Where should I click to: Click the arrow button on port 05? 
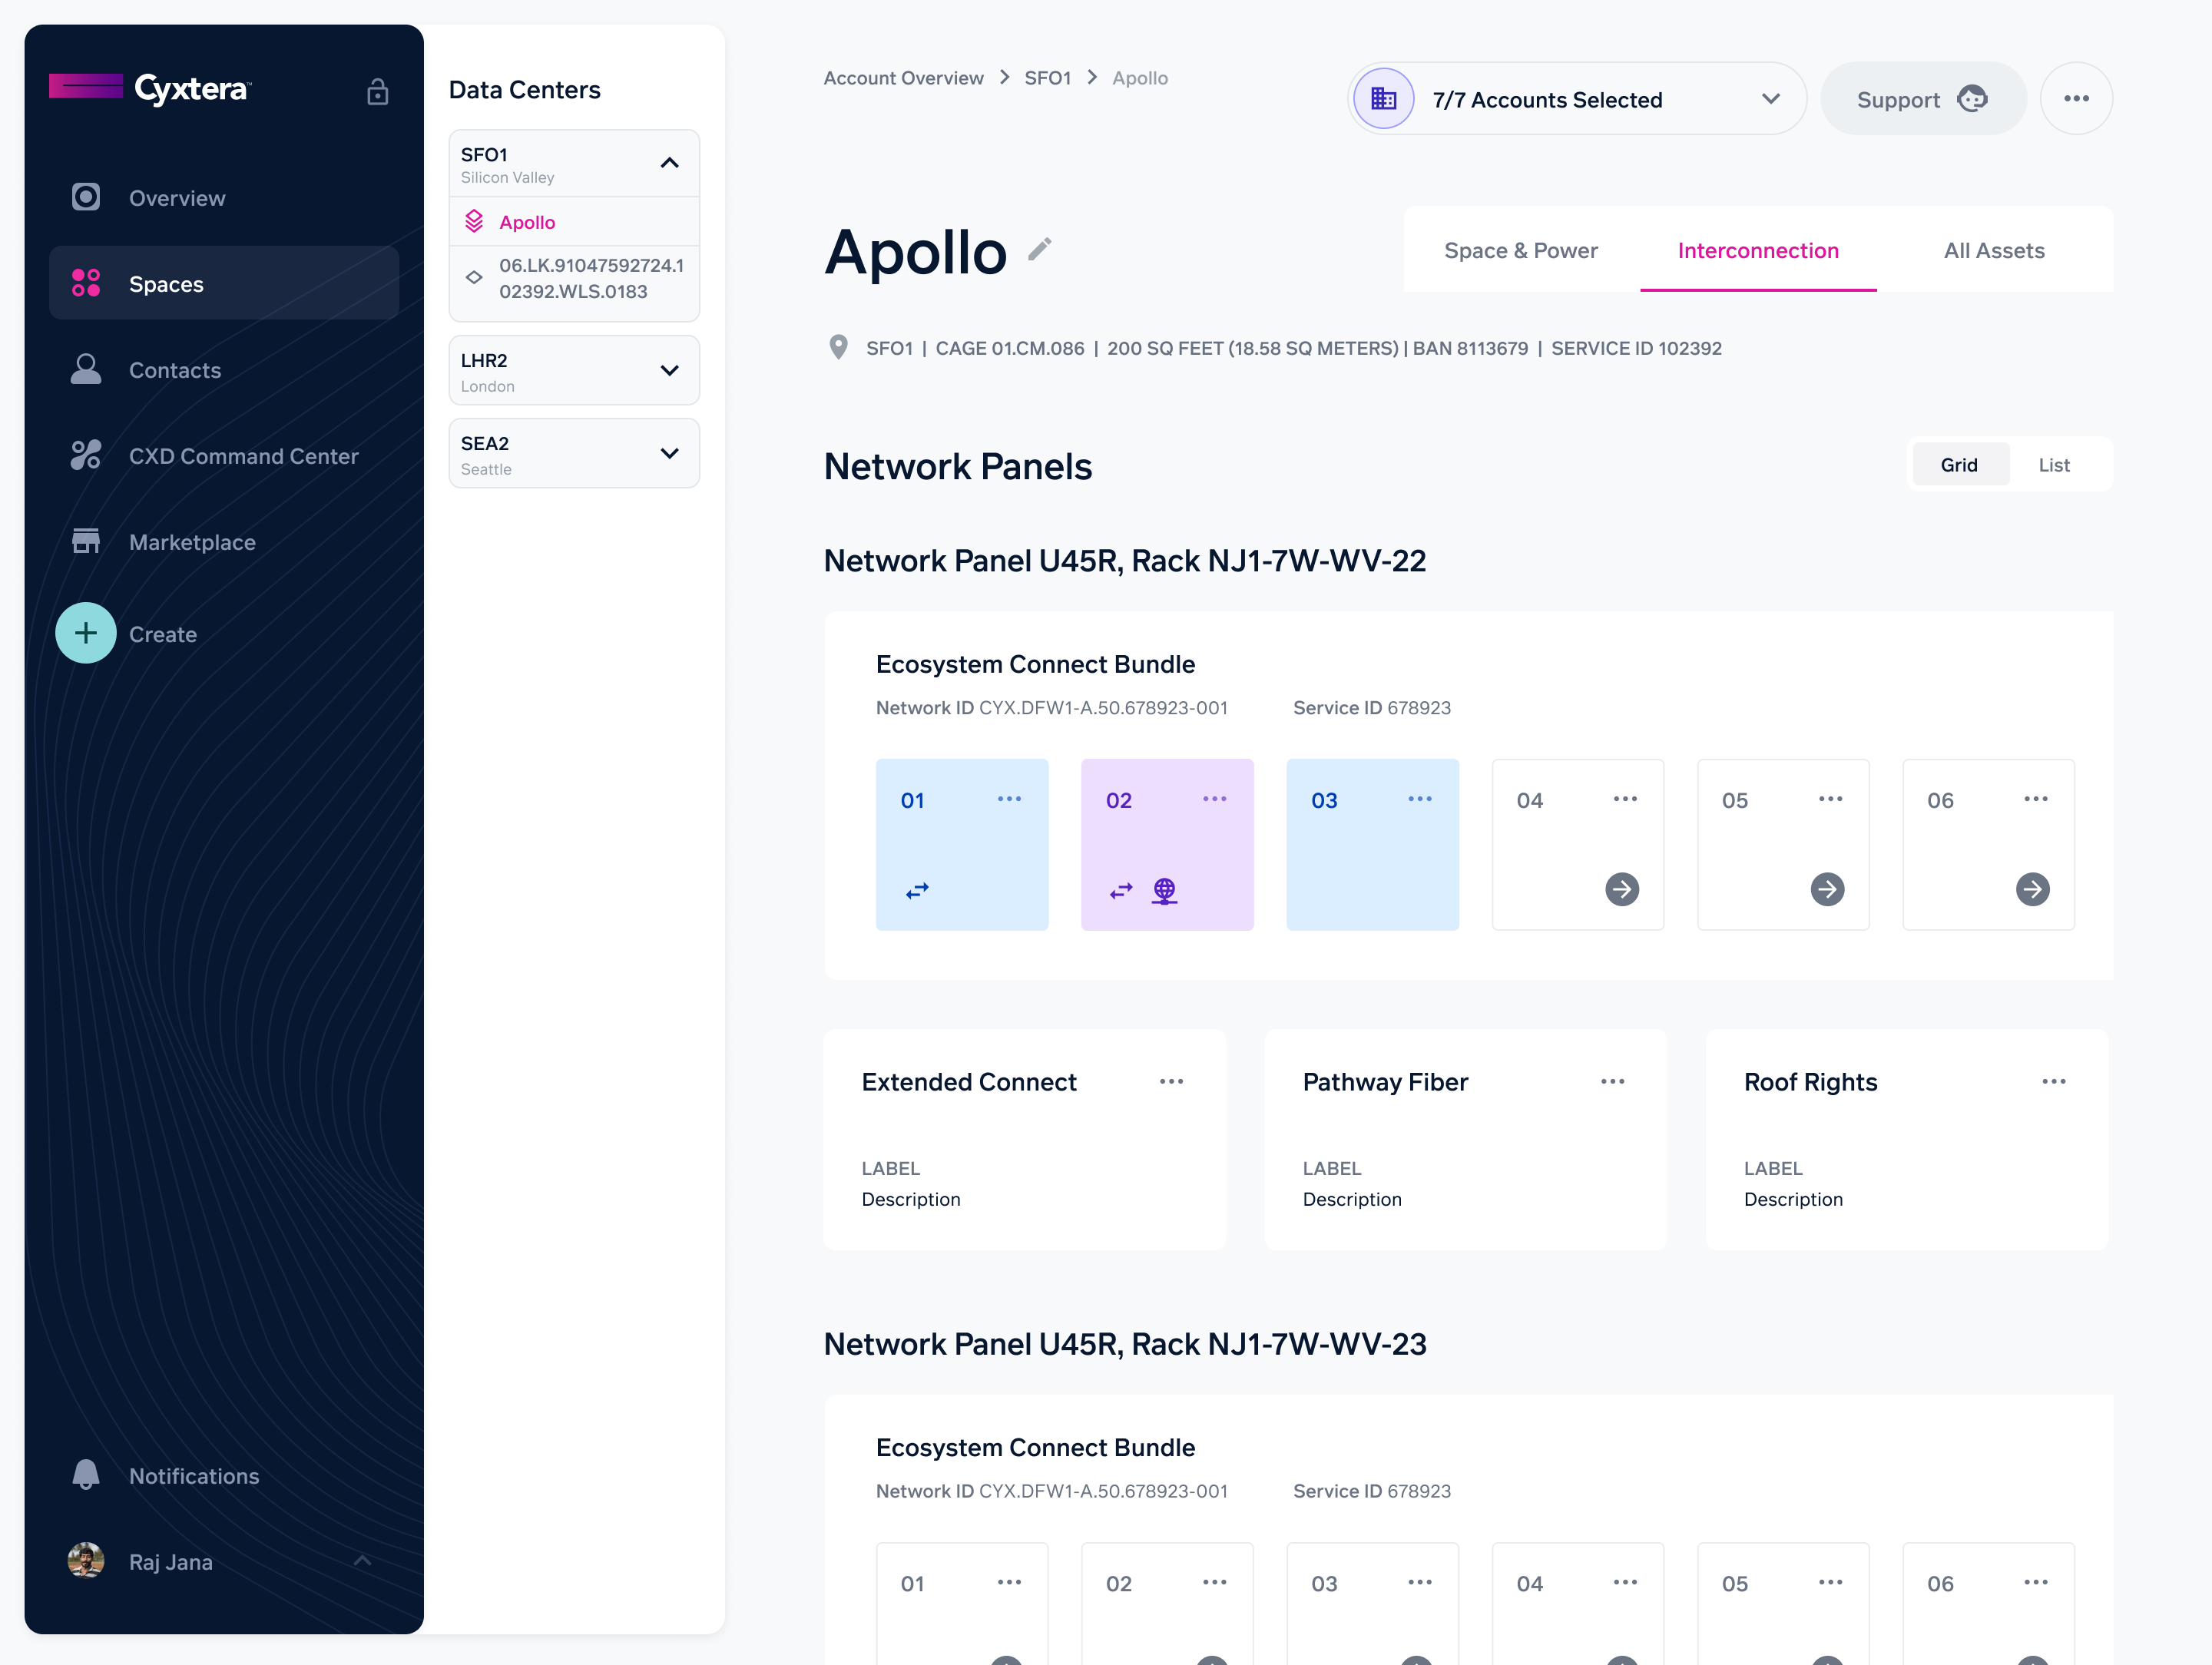point(1828,889)
